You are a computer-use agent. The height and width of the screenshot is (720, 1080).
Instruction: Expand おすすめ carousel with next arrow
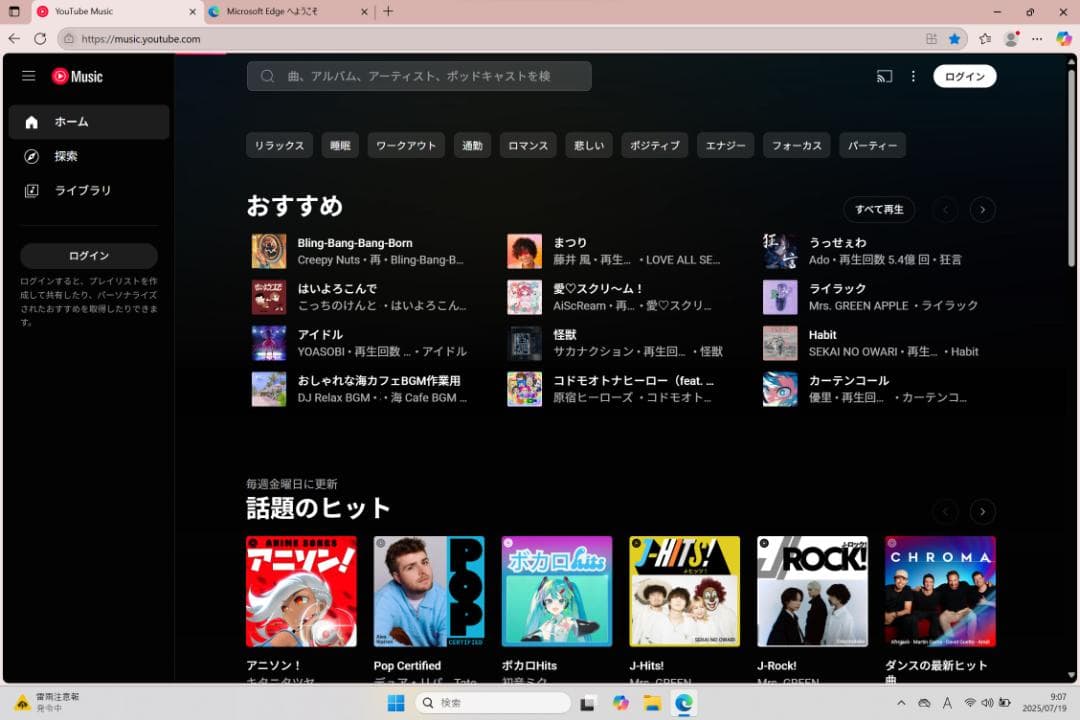(x=983, y=209)
